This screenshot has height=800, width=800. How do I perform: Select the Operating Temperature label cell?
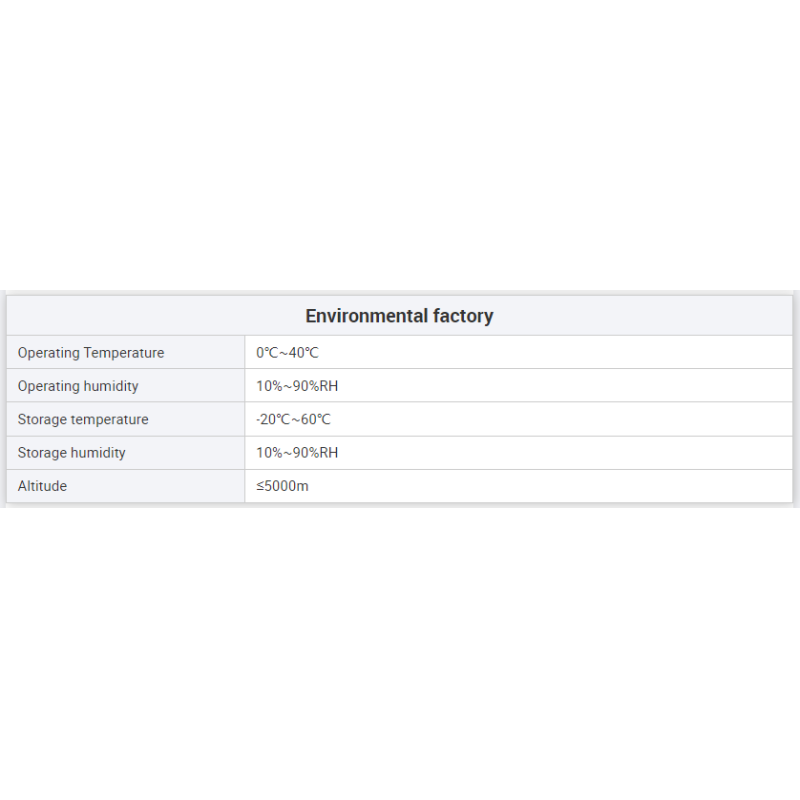(x=126, y=353)
